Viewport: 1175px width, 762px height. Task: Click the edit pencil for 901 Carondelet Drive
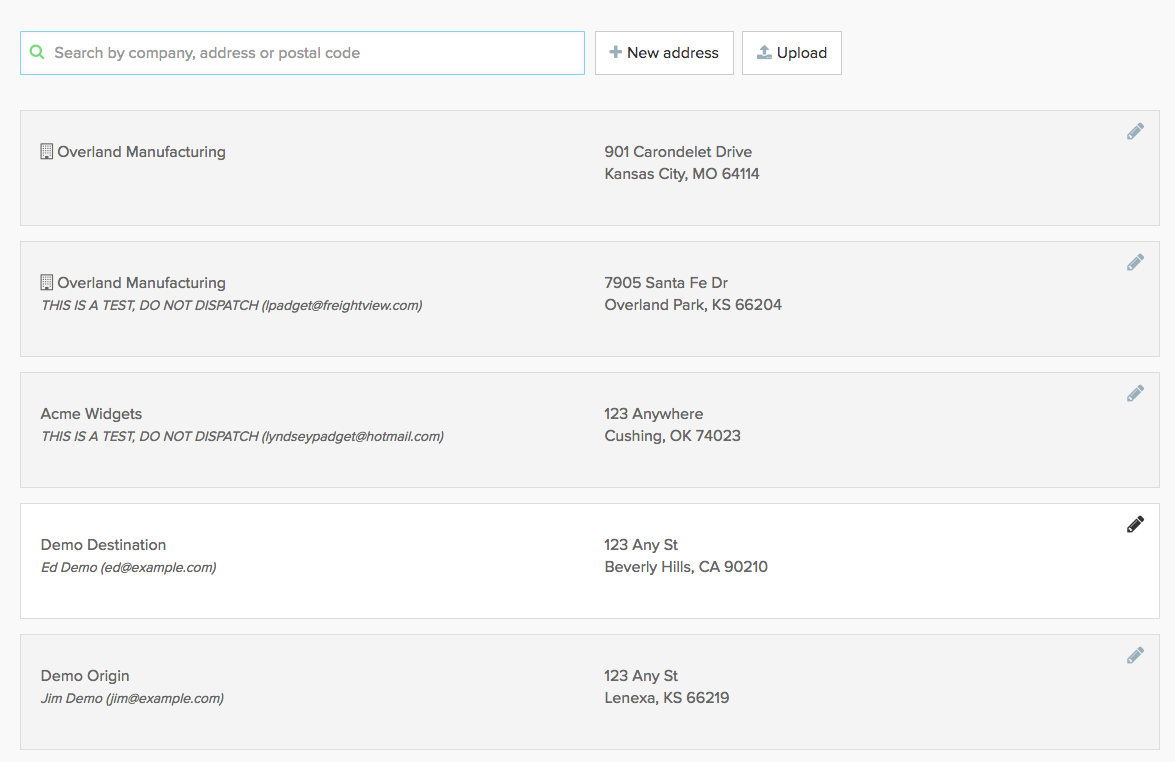pos(1135,132)
